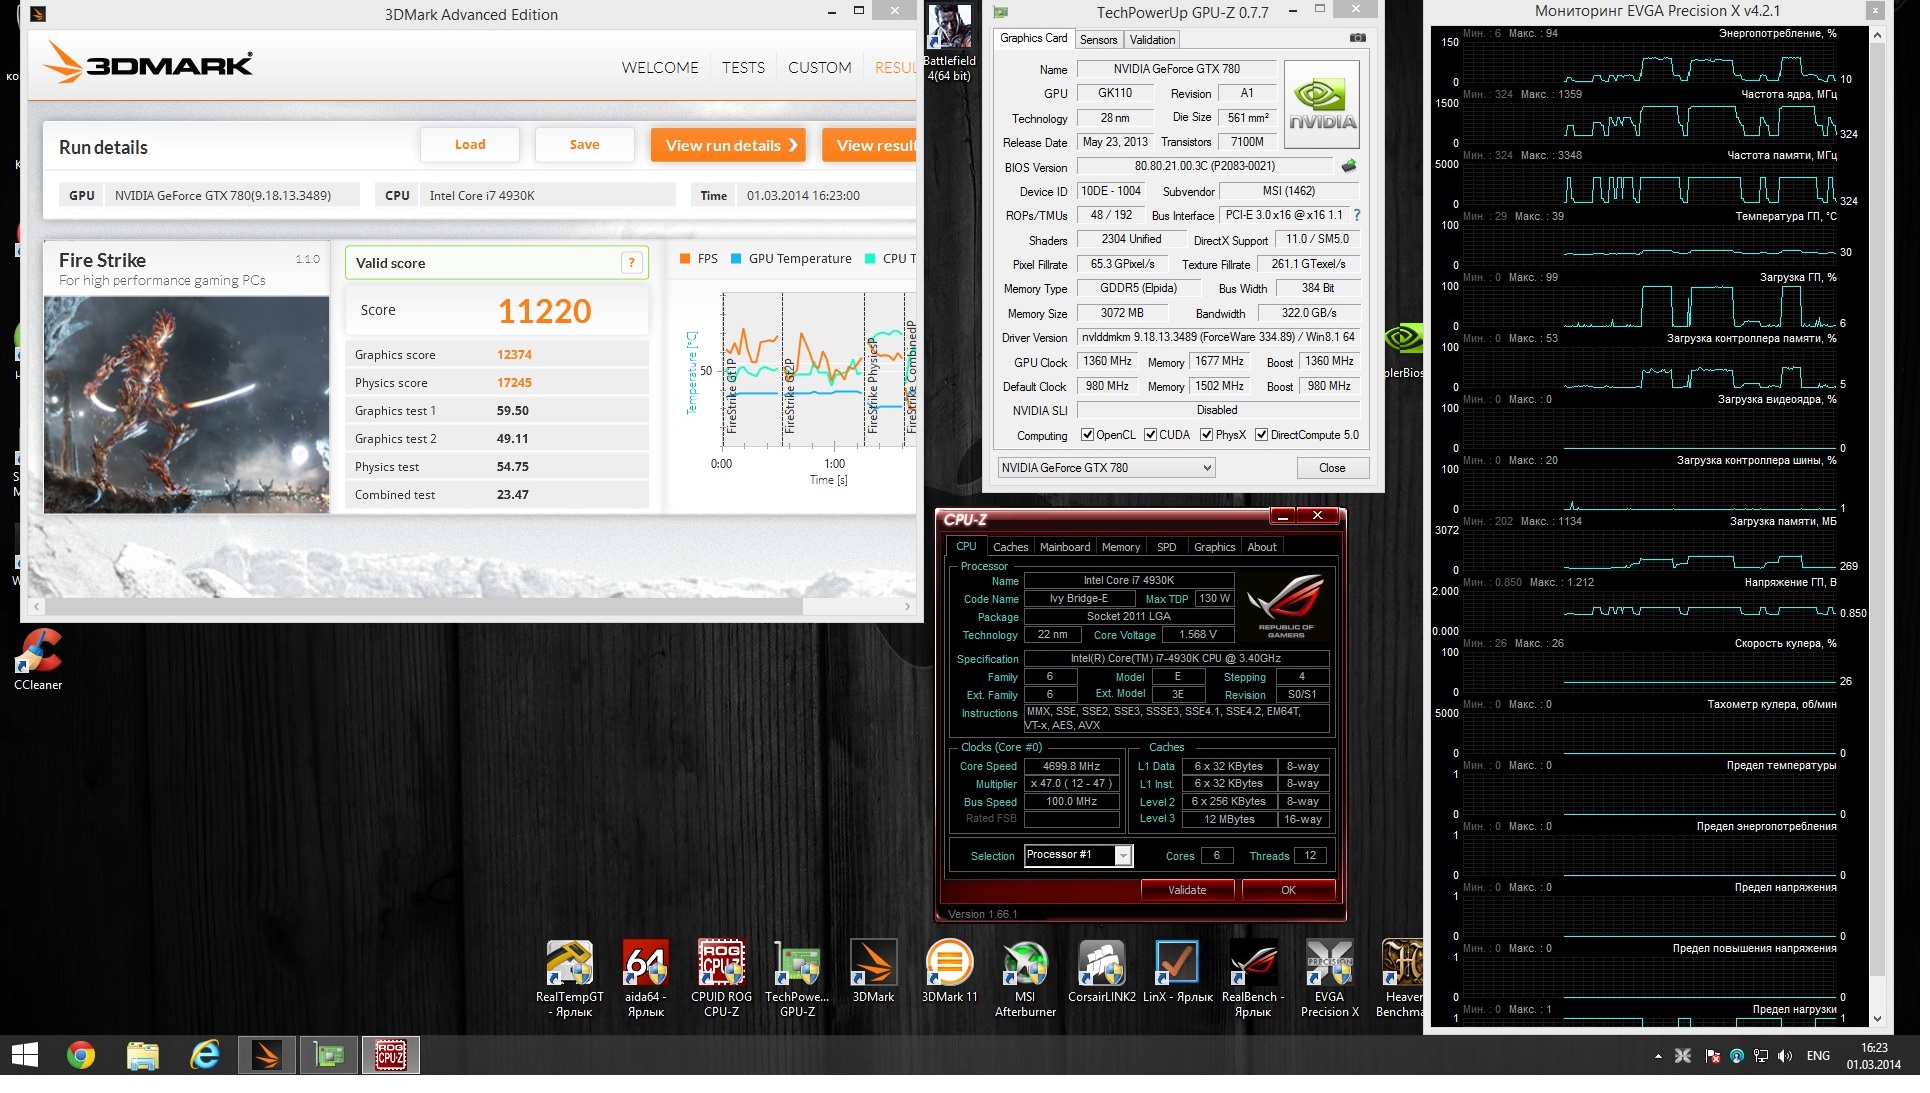This screenshot has height=1093, width=1930.
Task: Open CCleaner desktop icon
Action: [x=38, y=660]
